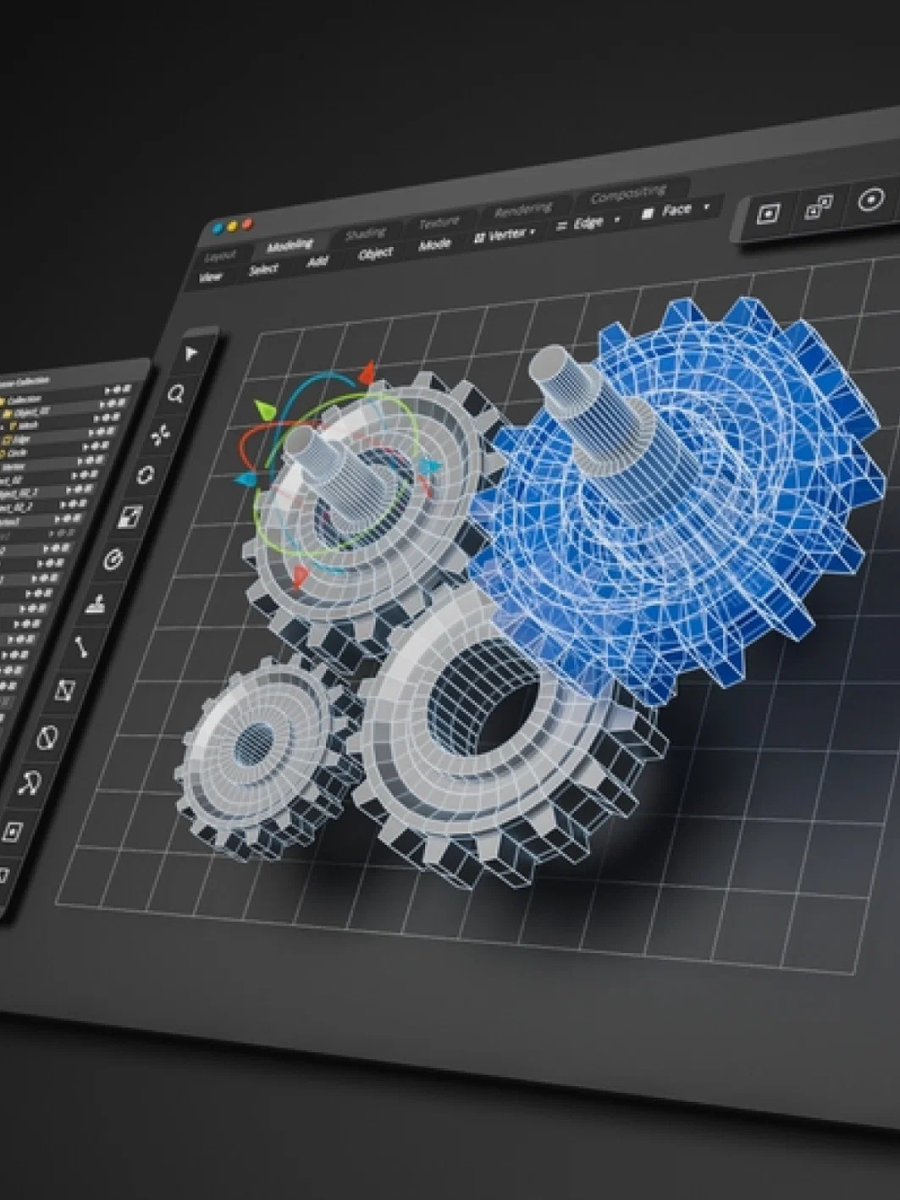Screen dimensions: 900x1200
Task: Select the bone tool in toolbar
Action: coord(81,648)
